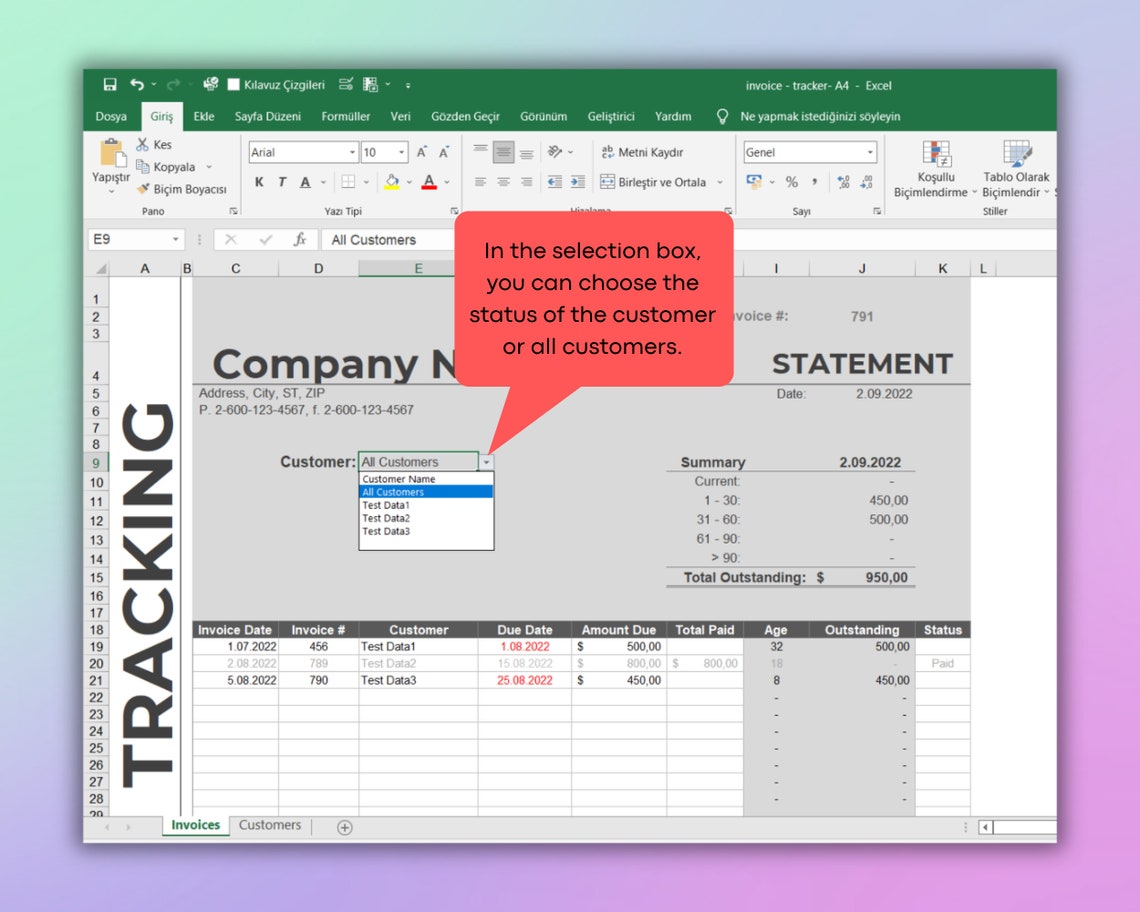1140x912 pixels.
Task: Switch to the Ekle ribbon tab
Action: (x=203, y=116)
